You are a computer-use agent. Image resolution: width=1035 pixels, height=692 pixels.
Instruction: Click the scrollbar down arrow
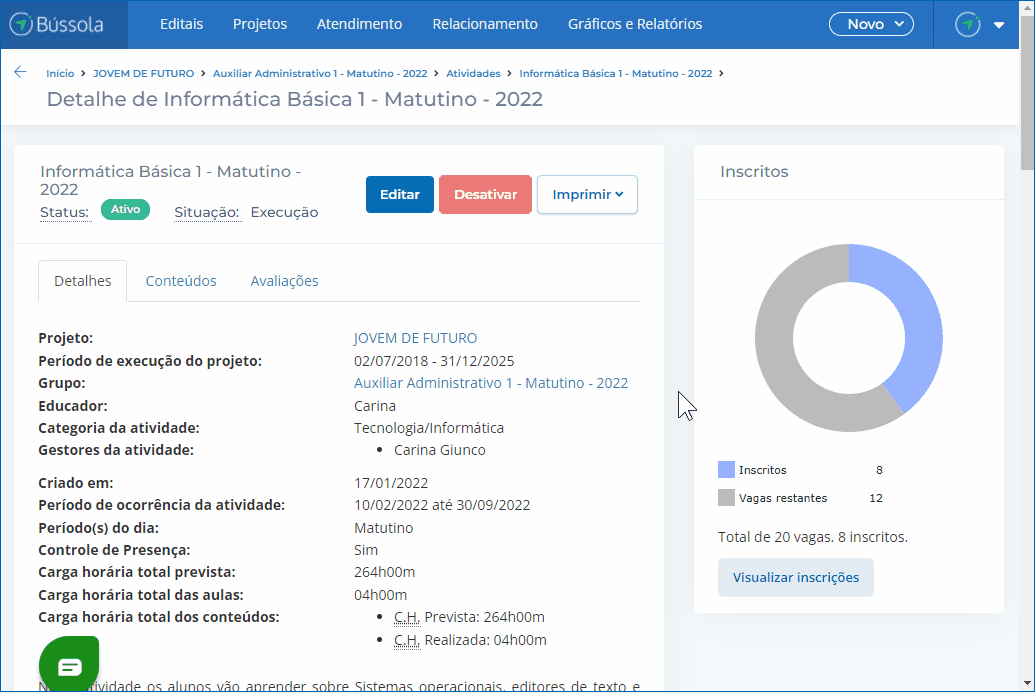tap(1027, 683)
